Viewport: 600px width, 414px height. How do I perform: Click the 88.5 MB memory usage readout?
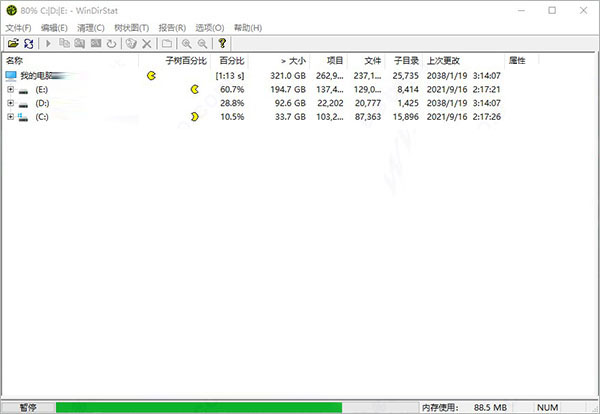pyautogui.click(x=490, y=408)
